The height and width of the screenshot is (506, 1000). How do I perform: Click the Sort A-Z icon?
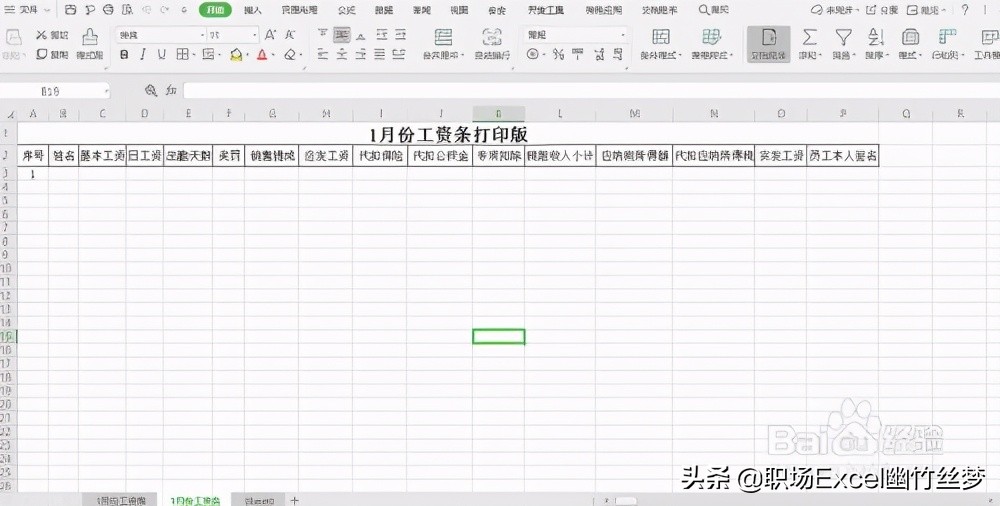(875, 37)
